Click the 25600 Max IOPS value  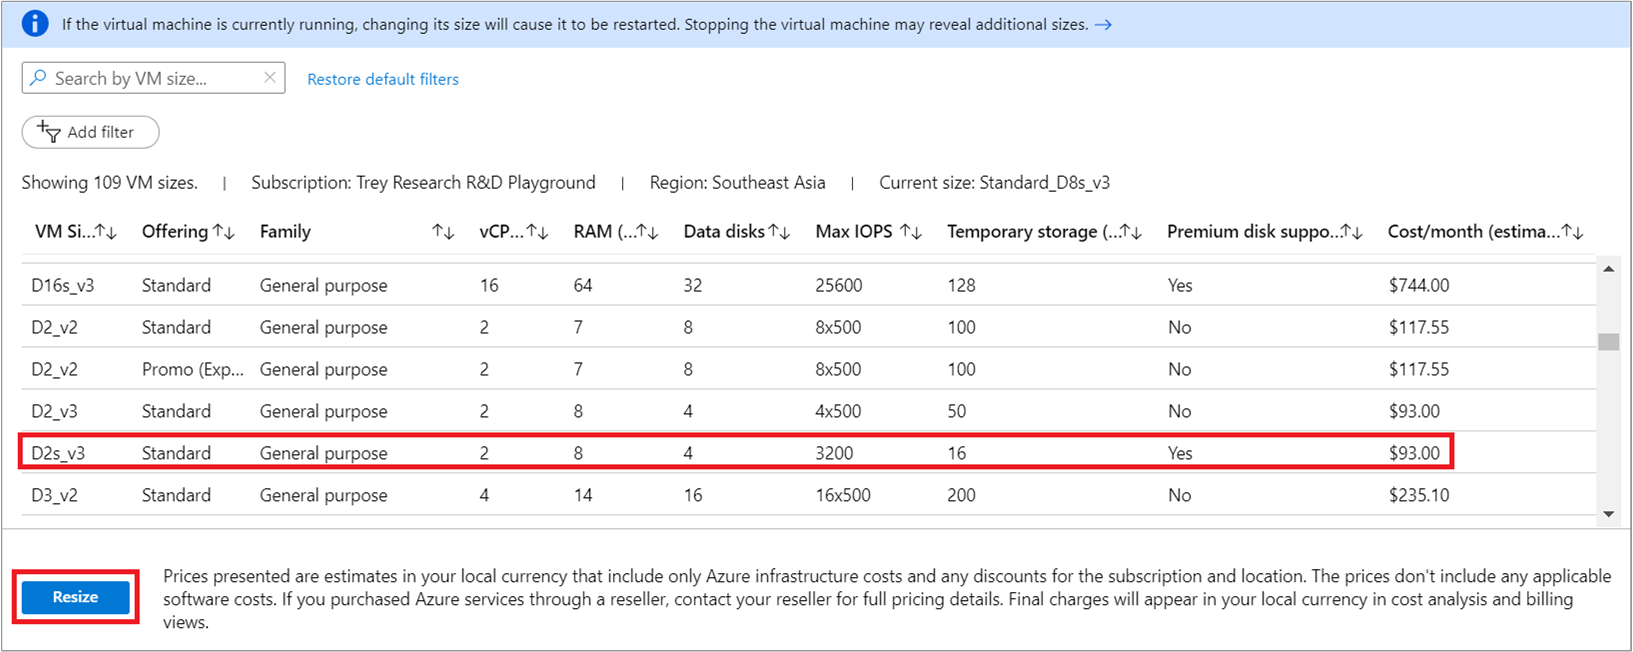tap(838, 285)
